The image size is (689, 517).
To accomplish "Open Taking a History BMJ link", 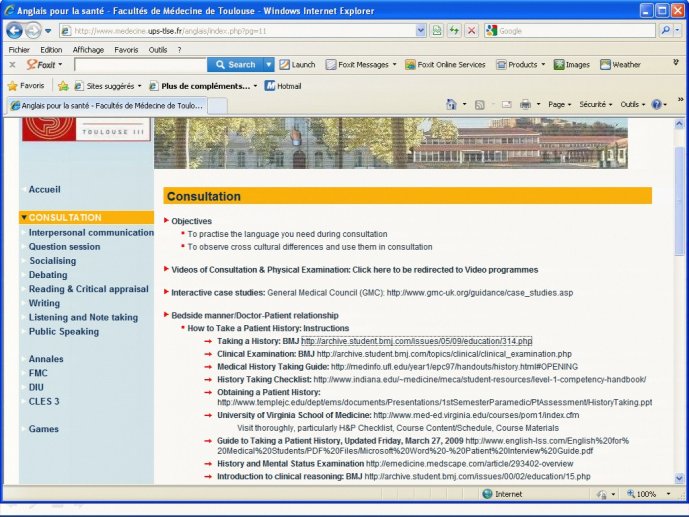I will [x=416, y=341].
